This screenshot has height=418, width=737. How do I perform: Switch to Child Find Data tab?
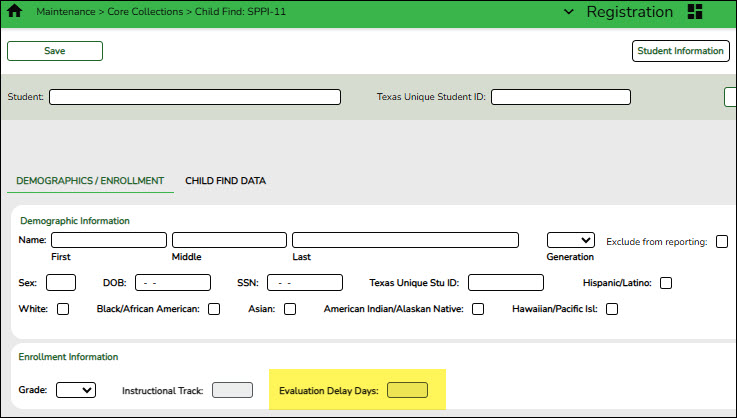[225, 181]
